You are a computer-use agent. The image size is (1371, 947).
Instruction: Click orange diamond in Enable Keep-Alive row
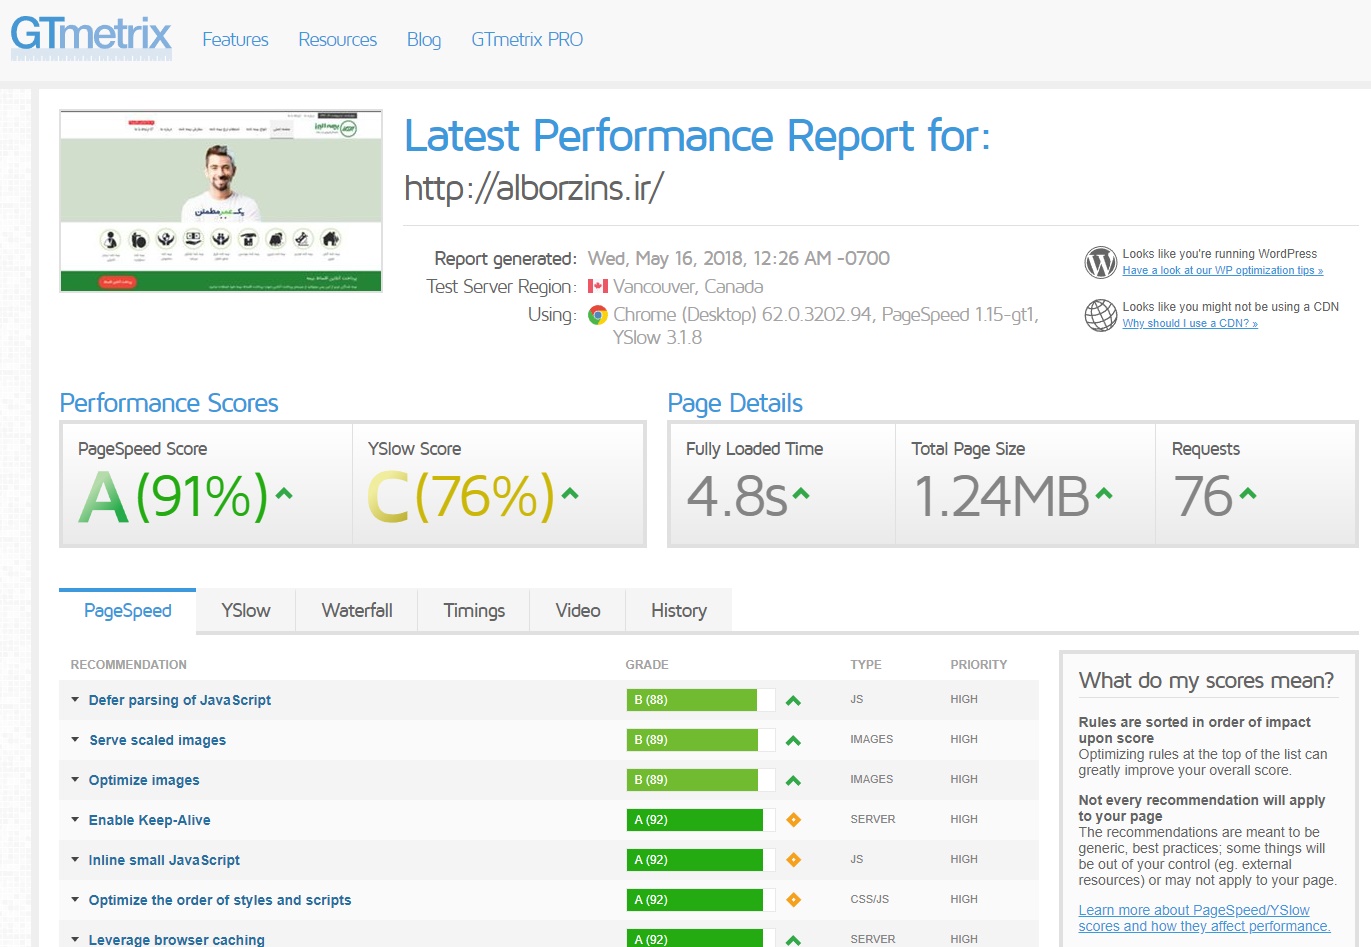[793, 820]
